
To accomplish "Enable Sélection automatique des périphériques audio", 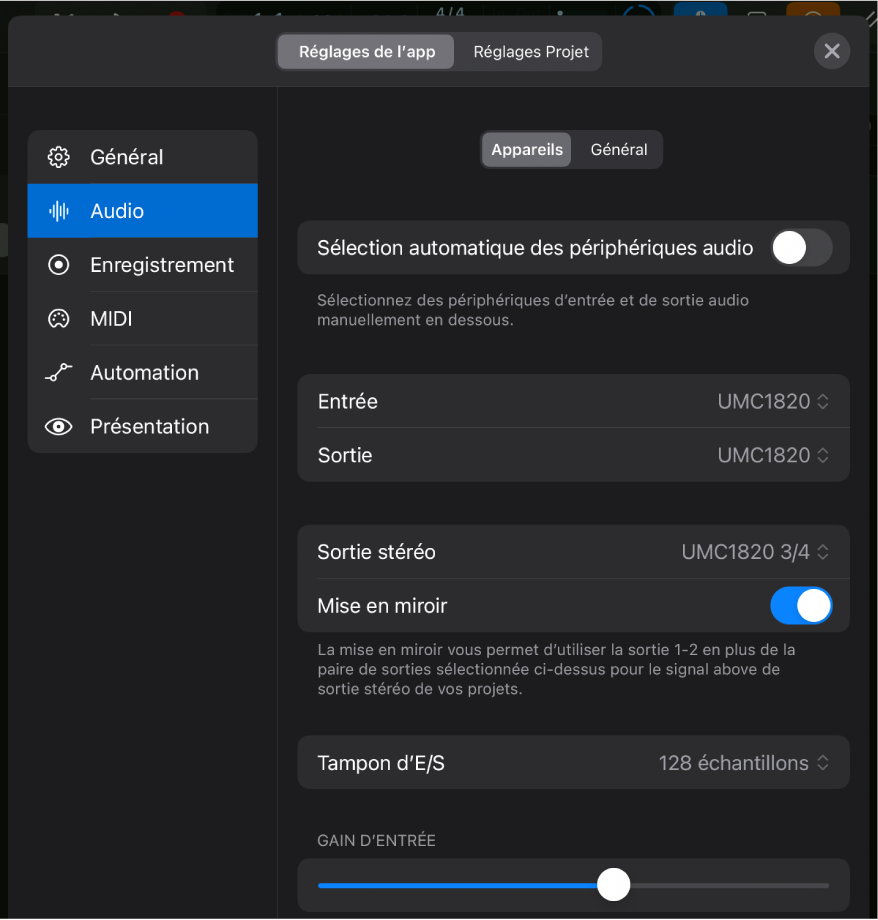I will tap(800, 247).
